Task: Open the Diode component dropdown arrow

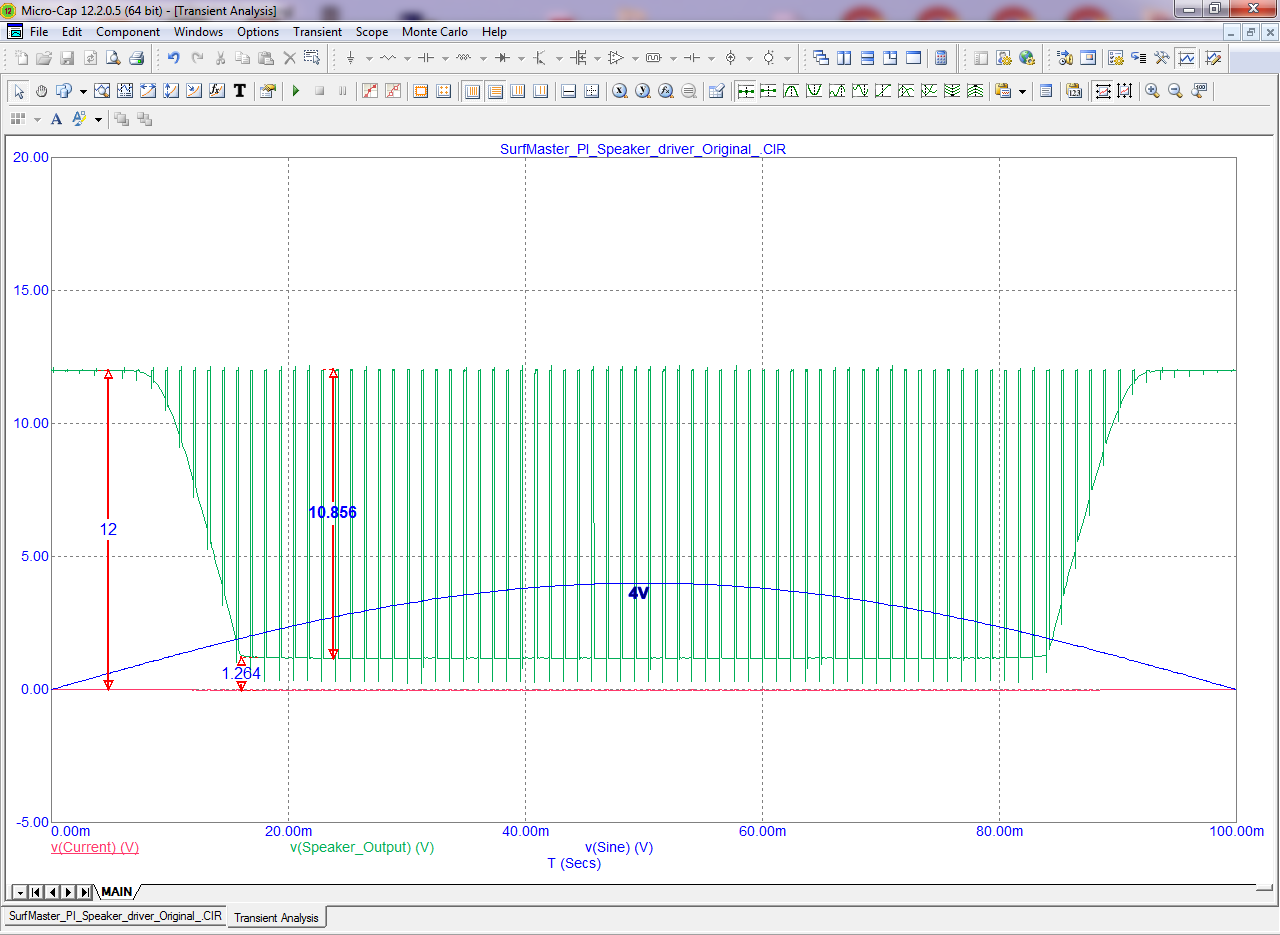Action: point(521,58)
